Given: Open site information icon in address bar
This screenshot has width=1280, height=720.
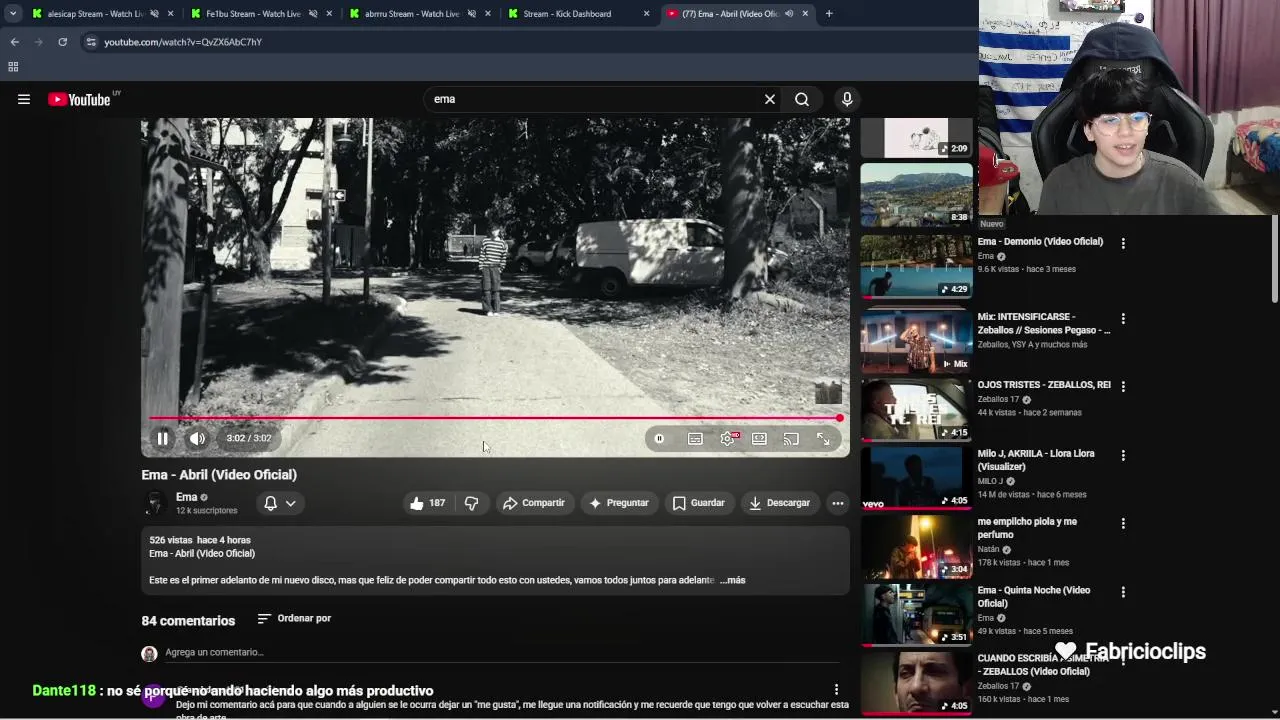Looking at the screenshot, I should click(x=91, y=42).
